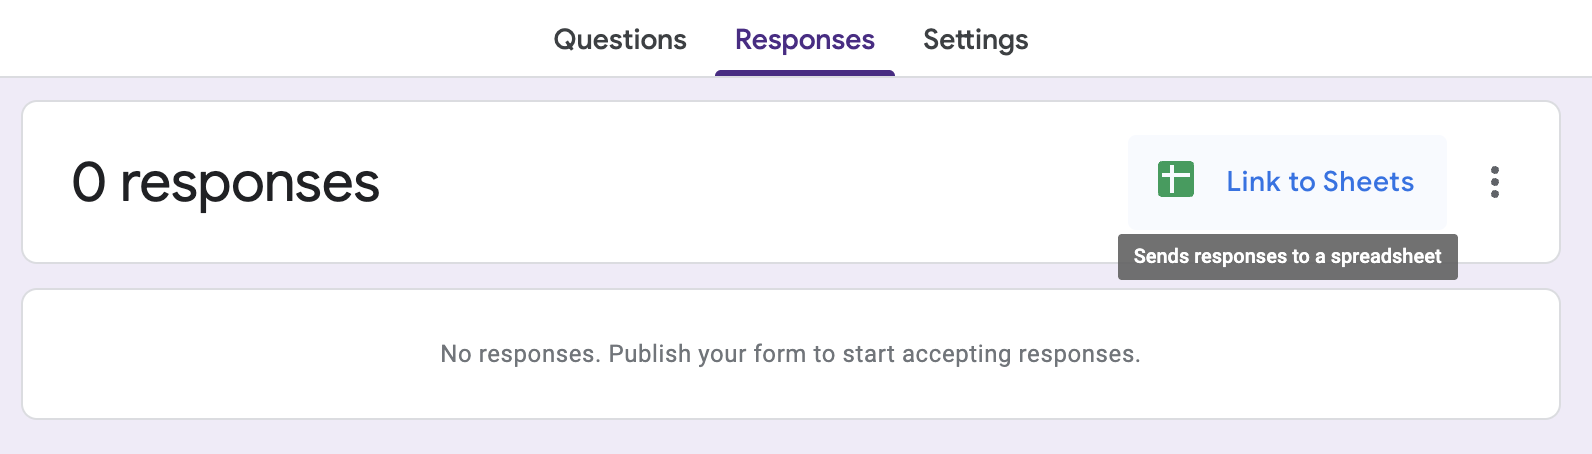
Task: Switch to the Questions tab
Action: pyautogui.click(x=620, y=40)
